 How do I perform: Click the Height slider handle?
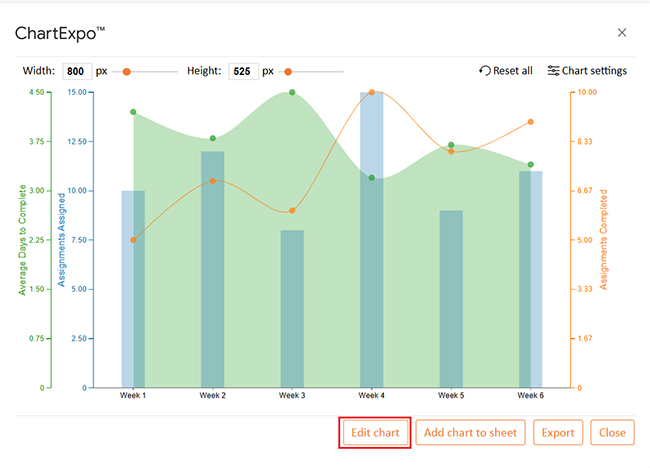tap(288, 72)
